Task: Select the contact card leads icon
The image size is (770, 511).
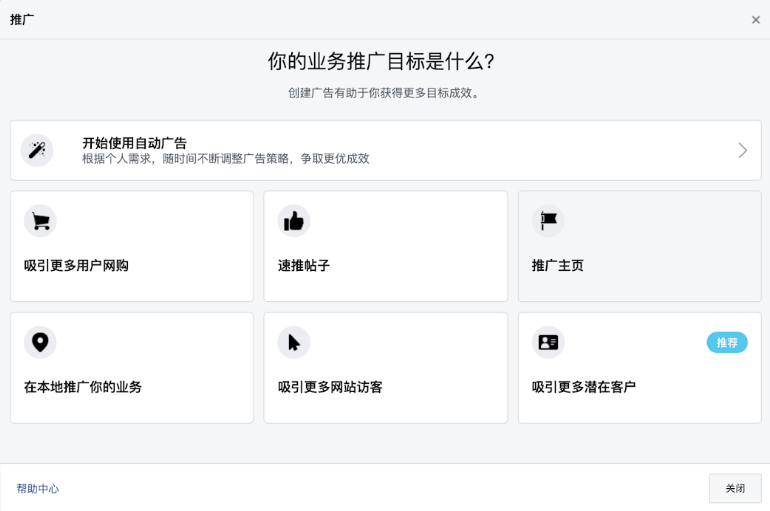Action: click(548, 342)
